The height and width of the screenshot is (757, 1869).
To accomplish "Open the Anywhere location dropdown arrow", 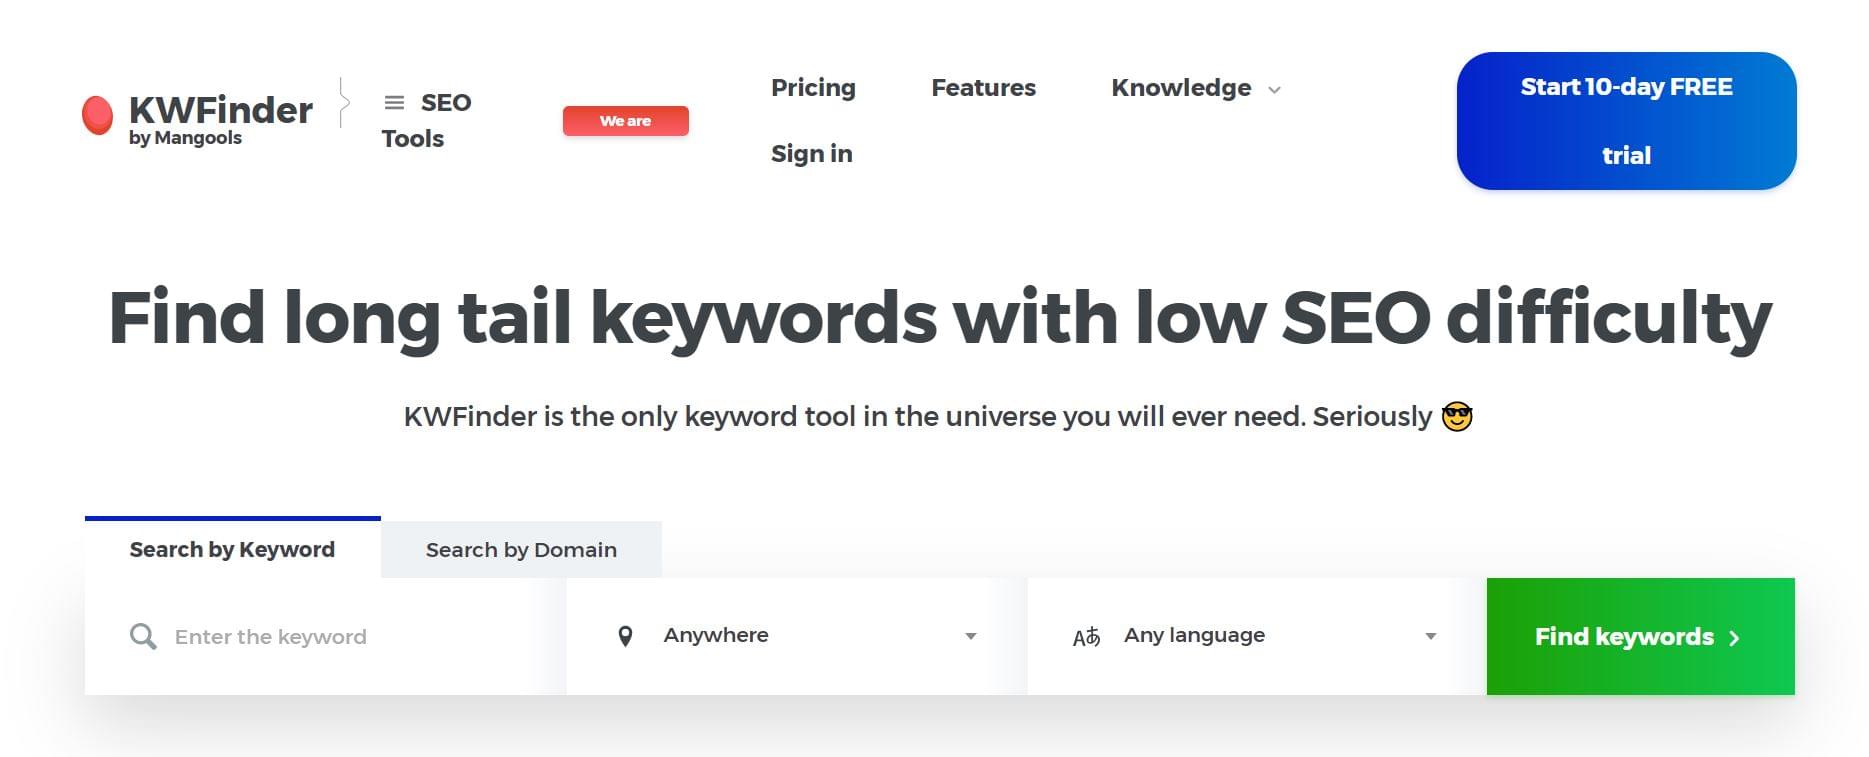I will (x=970, y=636).
